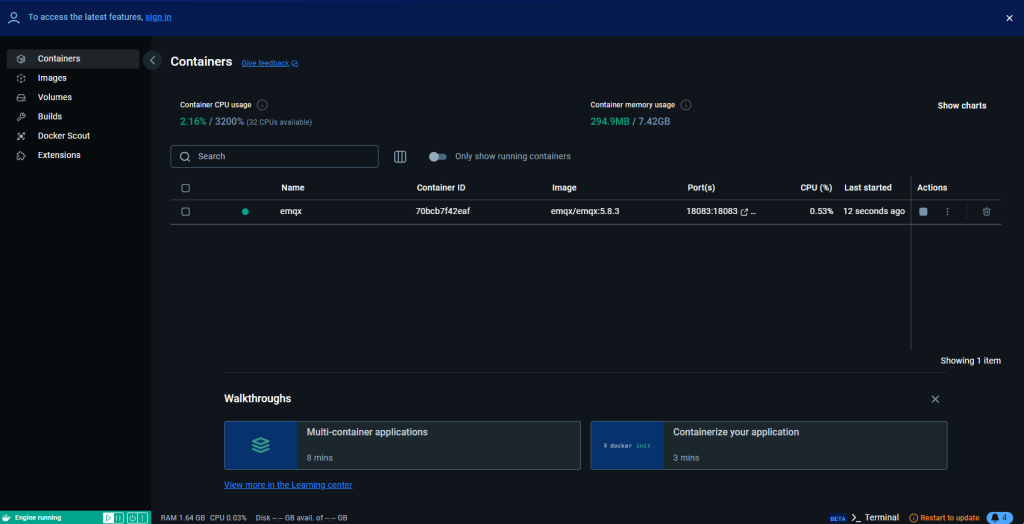Sort by the Name column header
Screen dimensions: 1024x524
[x=293, y=188]
